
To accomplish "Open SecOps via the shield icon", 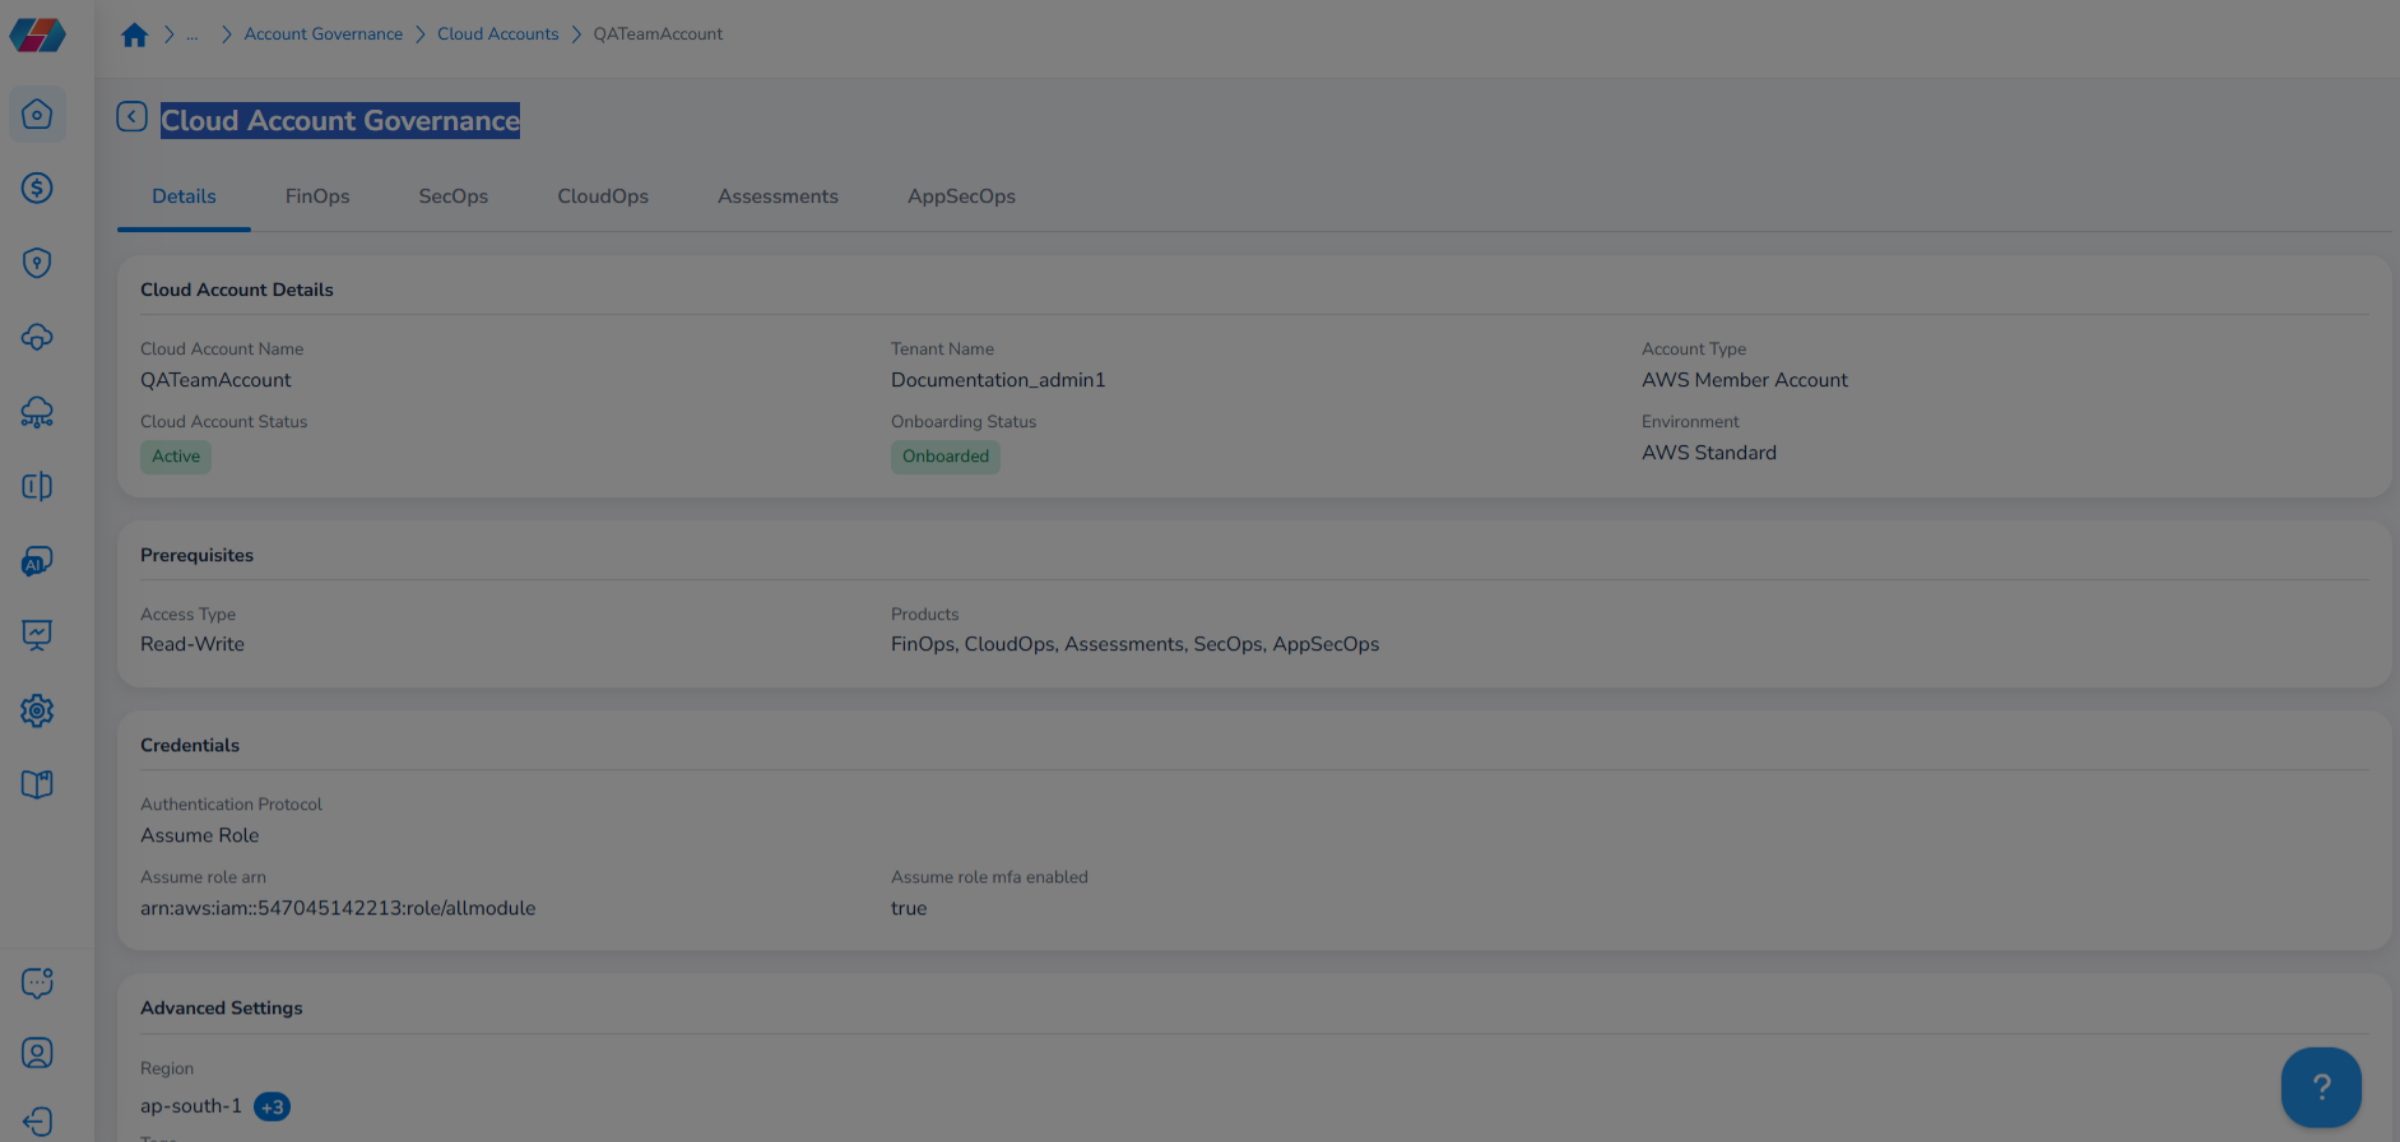I will 37,262.
